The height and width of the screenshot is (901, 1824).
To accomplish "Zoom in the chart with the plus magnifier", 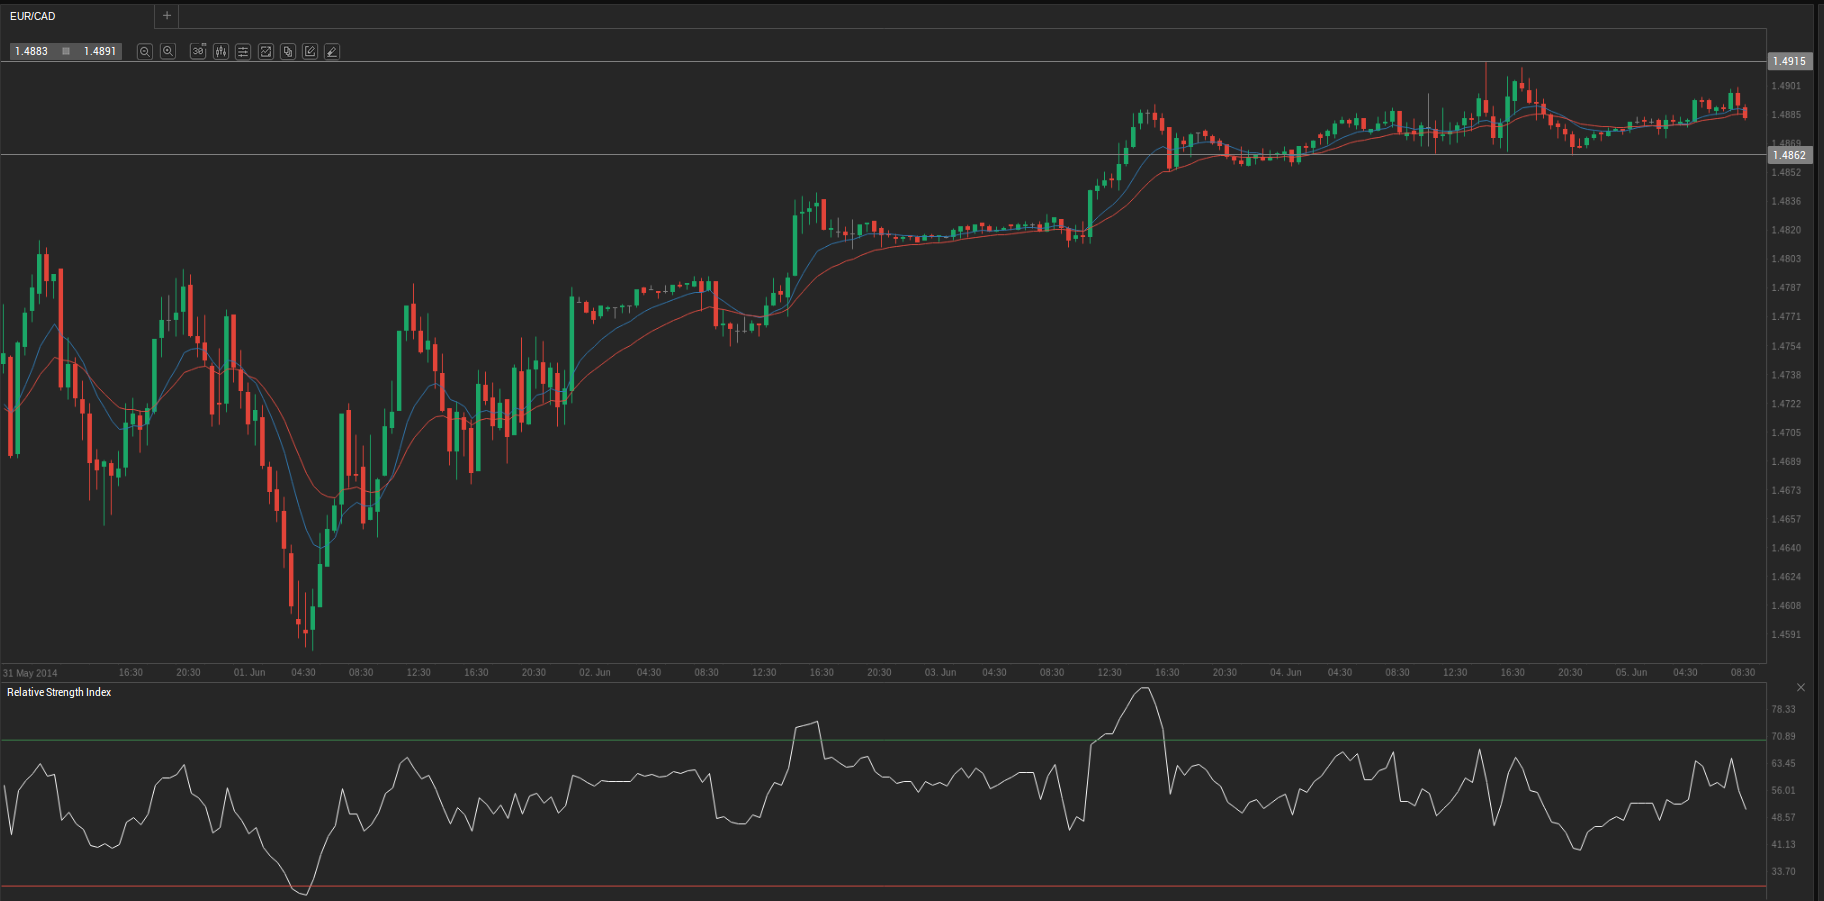I will (x=168, y=51).
